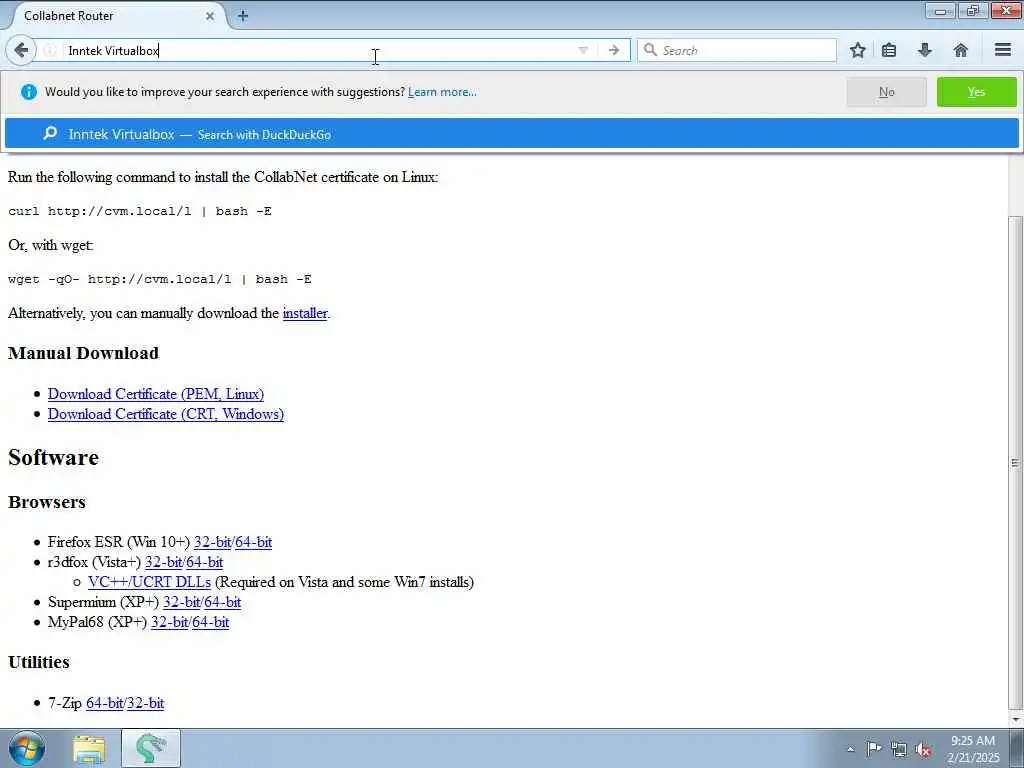
Task: Decline search suggestions with No
Action: click(886, 92)
